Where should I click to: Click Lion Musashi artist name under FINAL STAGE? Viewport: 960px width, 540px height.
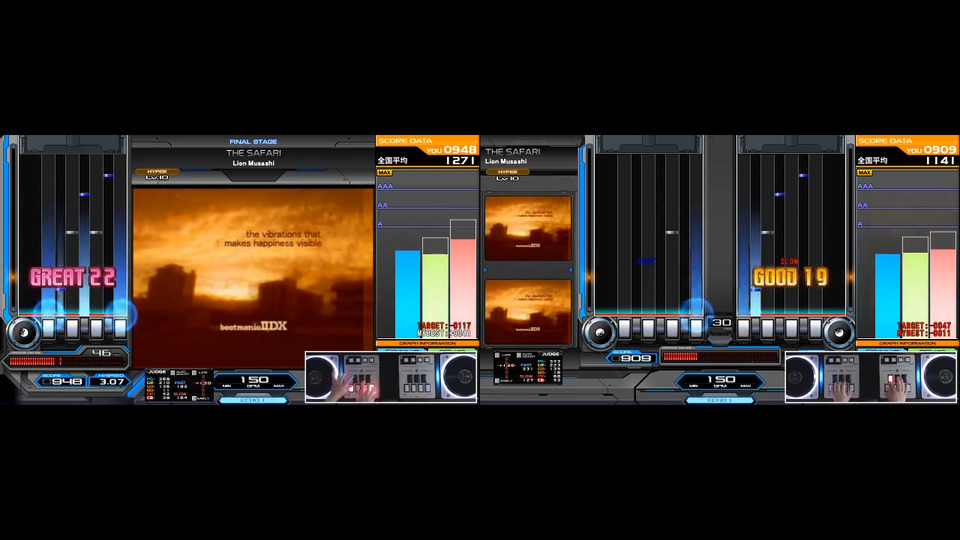point(253,163)
